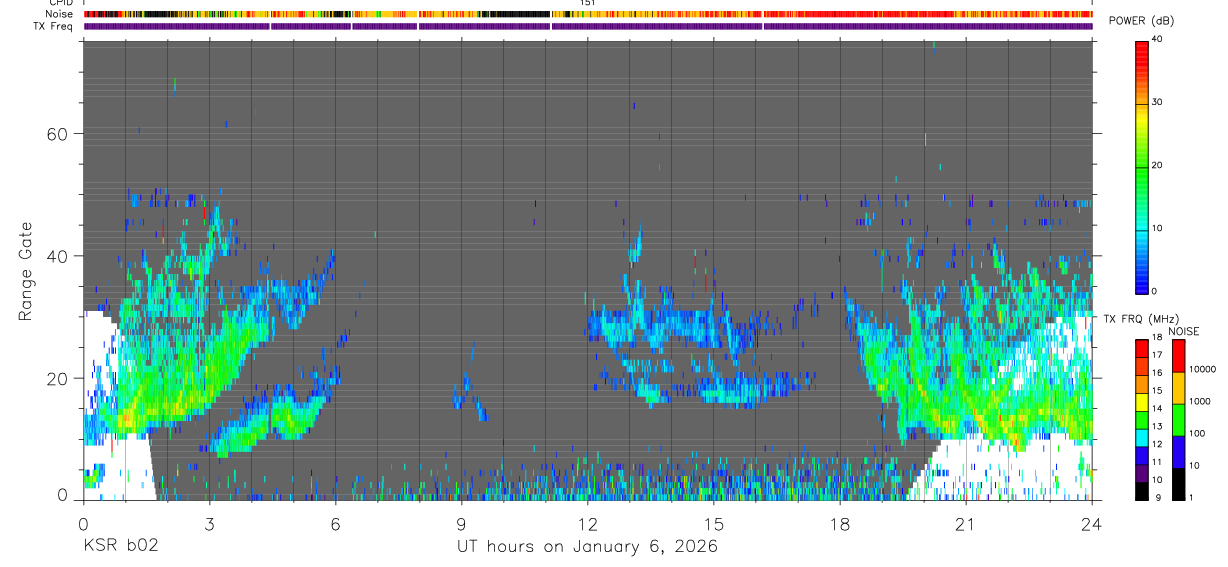Click the purple TX Freq strip at top
Screen dimensions: 1228x567
[x=588, y=26]
